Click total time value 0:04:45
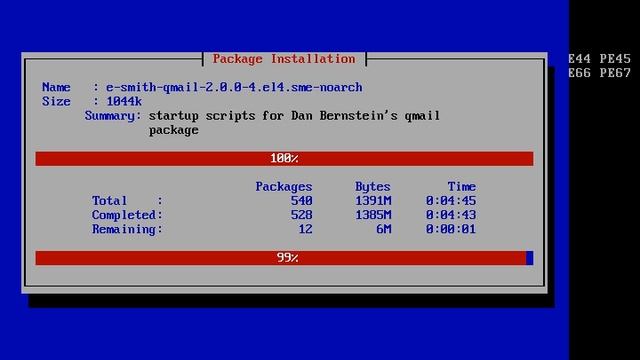Screen dimensions: 640x360 click(451, 201)
